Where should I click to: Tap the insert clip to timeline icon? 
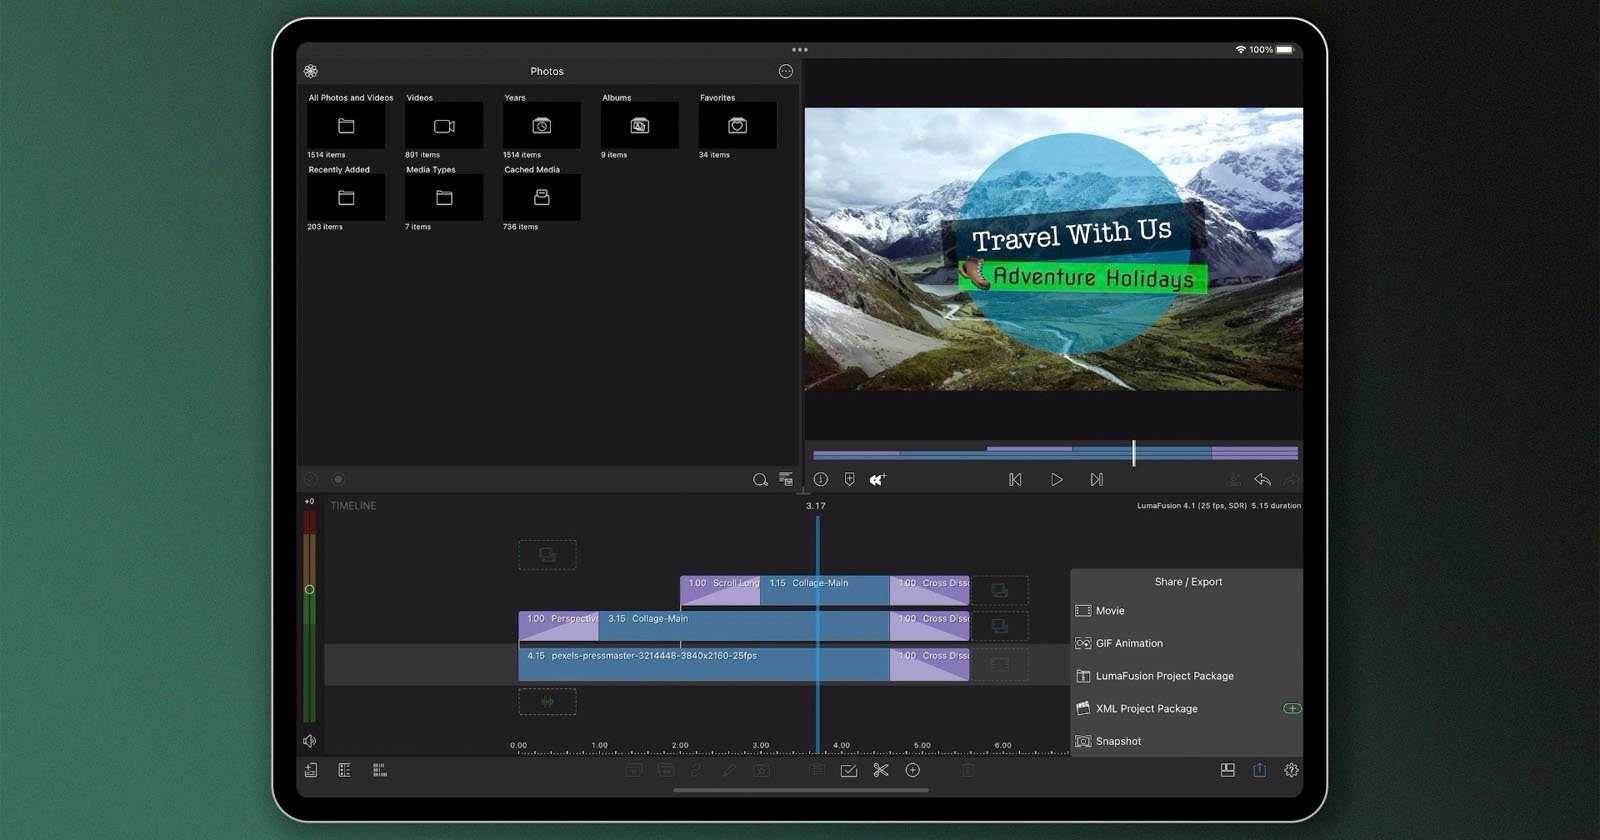878,480
